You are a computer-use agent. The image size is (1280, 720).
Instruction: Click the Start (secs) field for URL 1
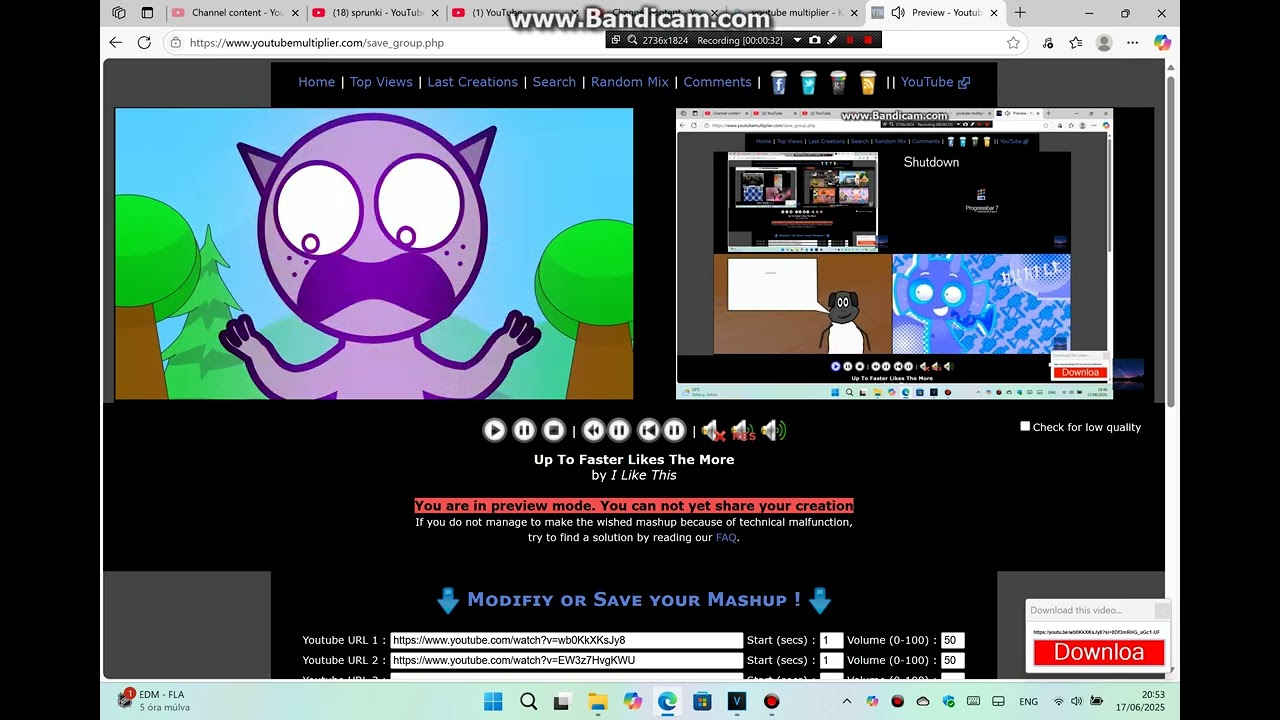pyautogui.click(x=831, y=640)
